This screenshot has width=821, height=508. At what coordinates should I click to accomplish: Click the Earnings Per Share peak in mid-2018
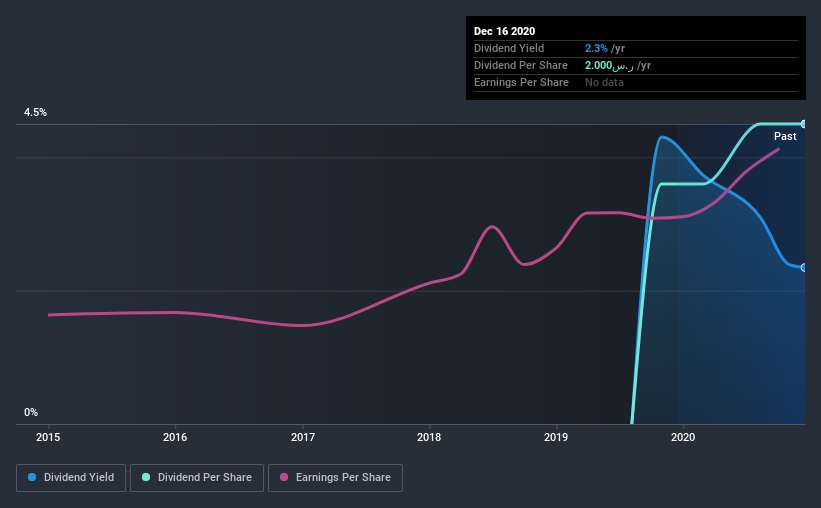[x=492, y=227]
